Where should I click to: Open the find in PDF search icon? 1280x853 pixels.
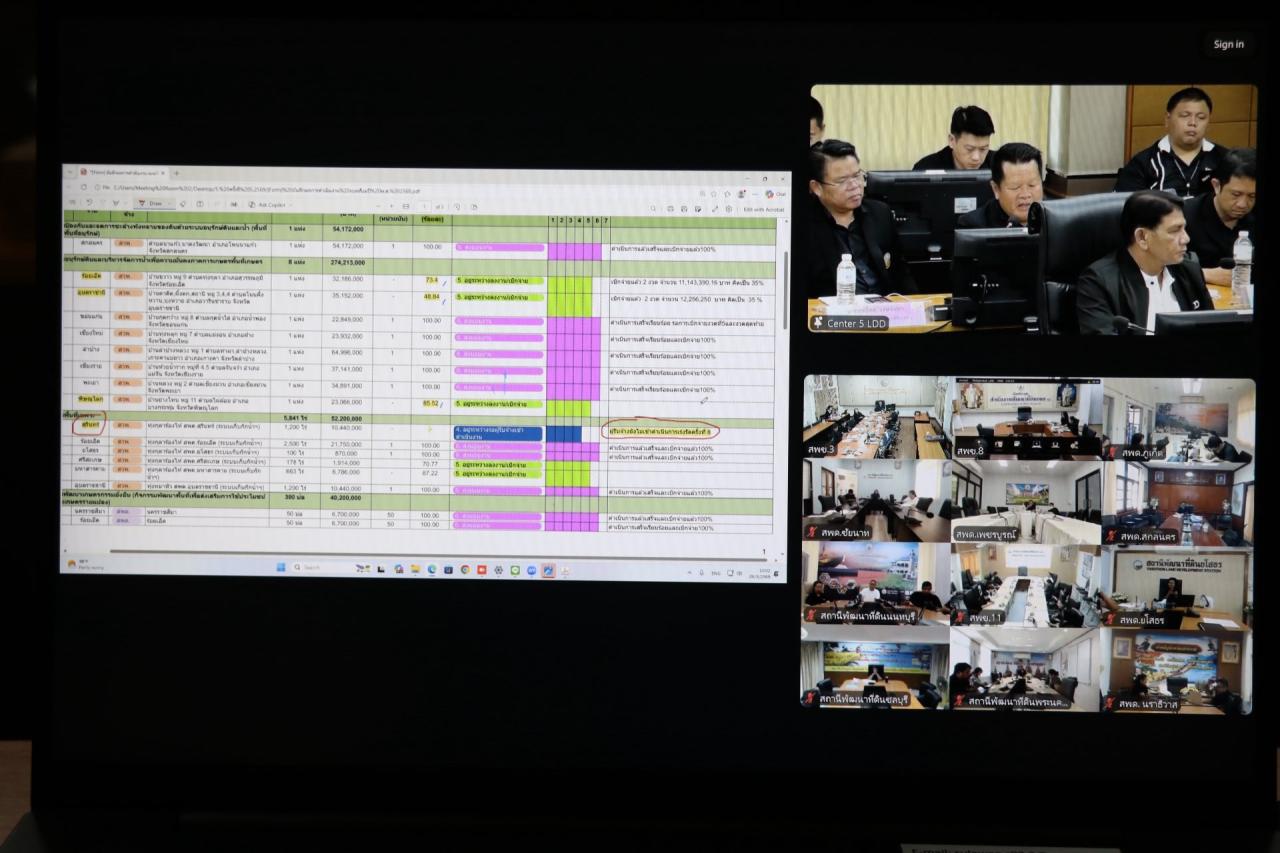[x=653, y=208]
